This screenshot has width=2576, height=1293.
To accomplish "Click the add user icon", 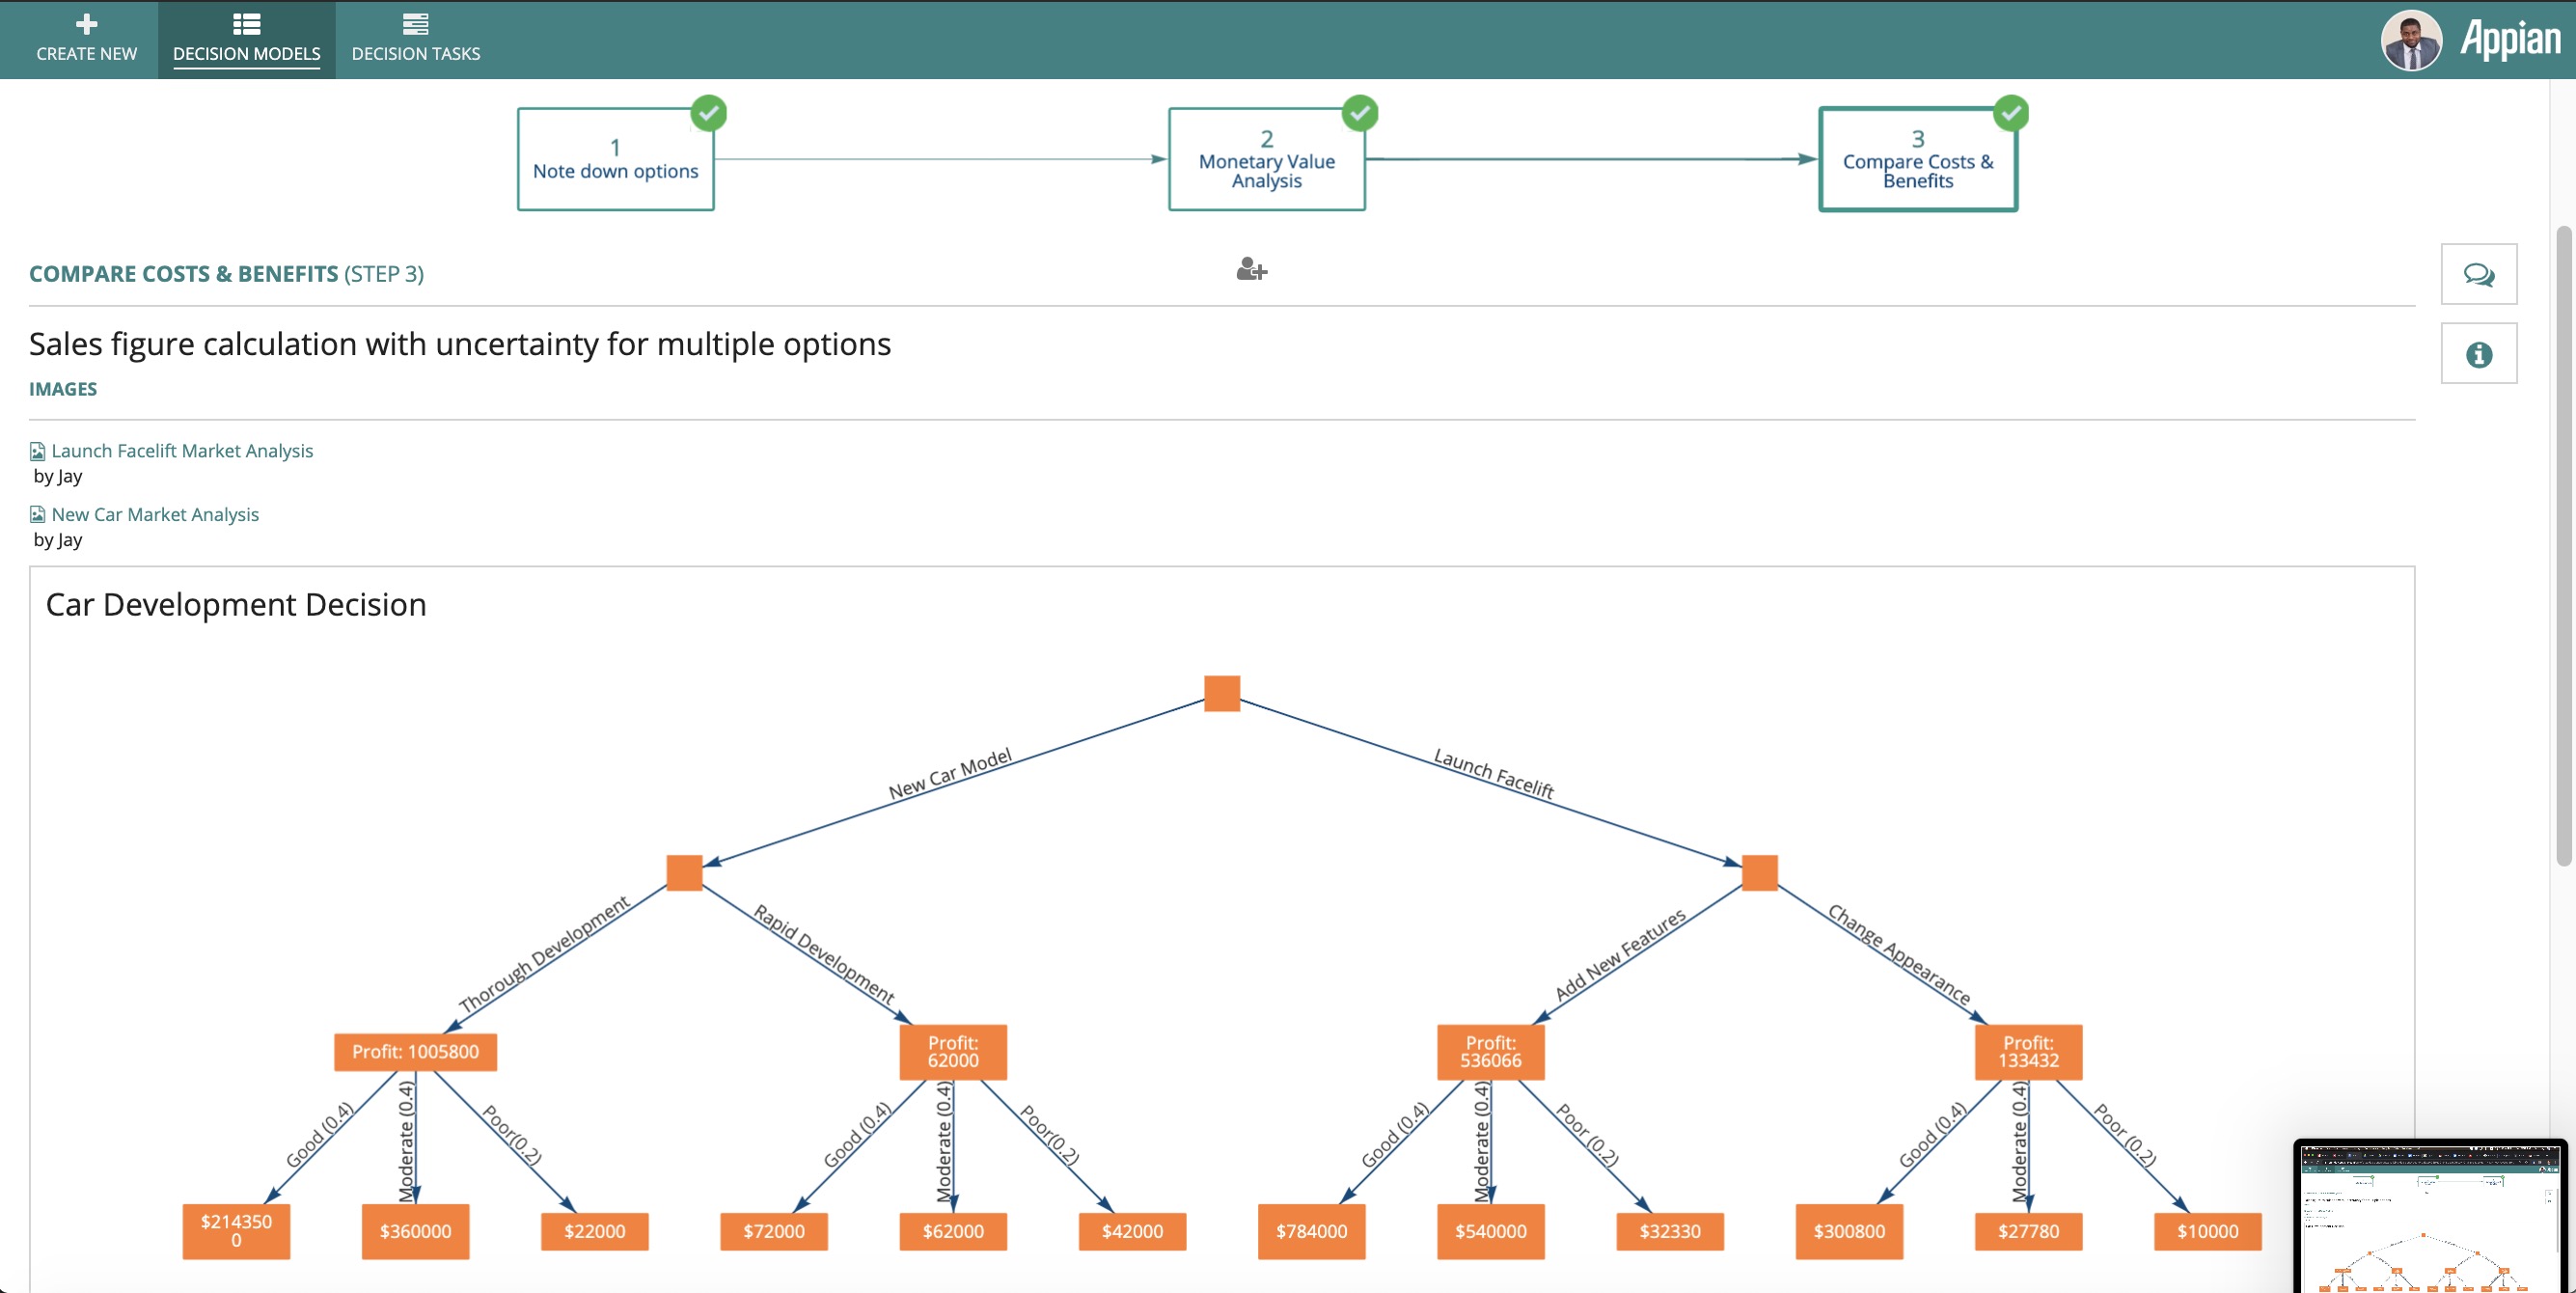I will pos(1251,270).
